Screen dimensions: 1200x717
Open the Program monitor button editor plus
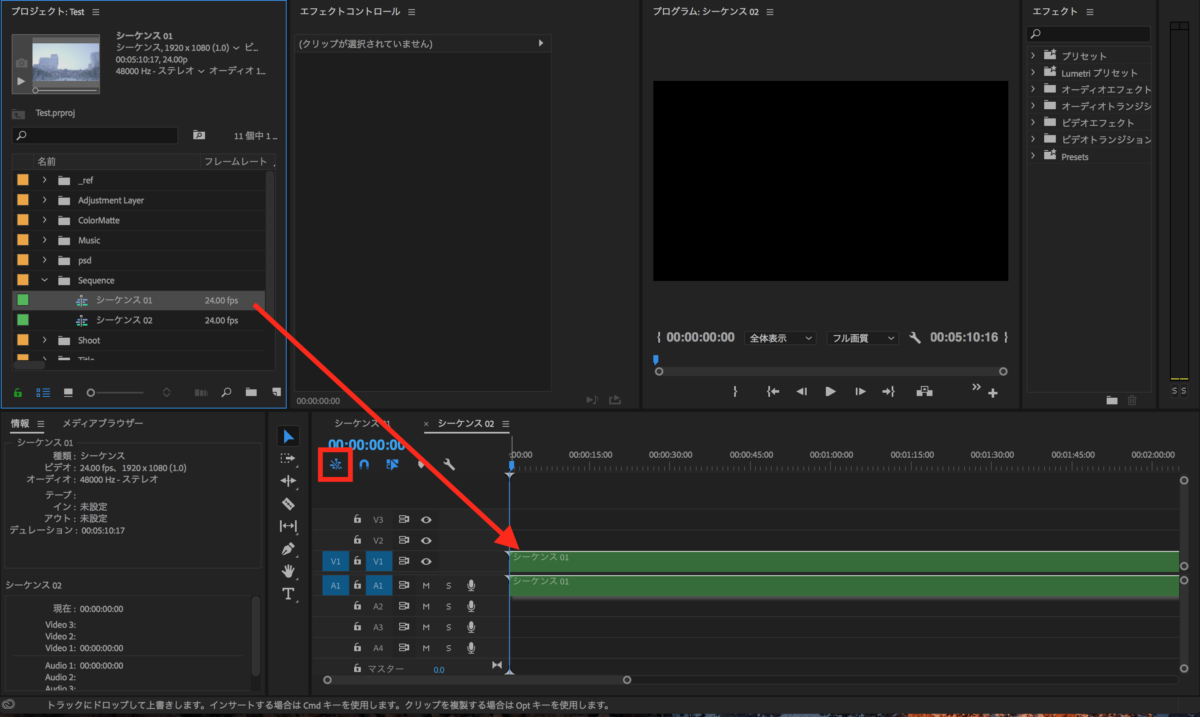point(993,394)
